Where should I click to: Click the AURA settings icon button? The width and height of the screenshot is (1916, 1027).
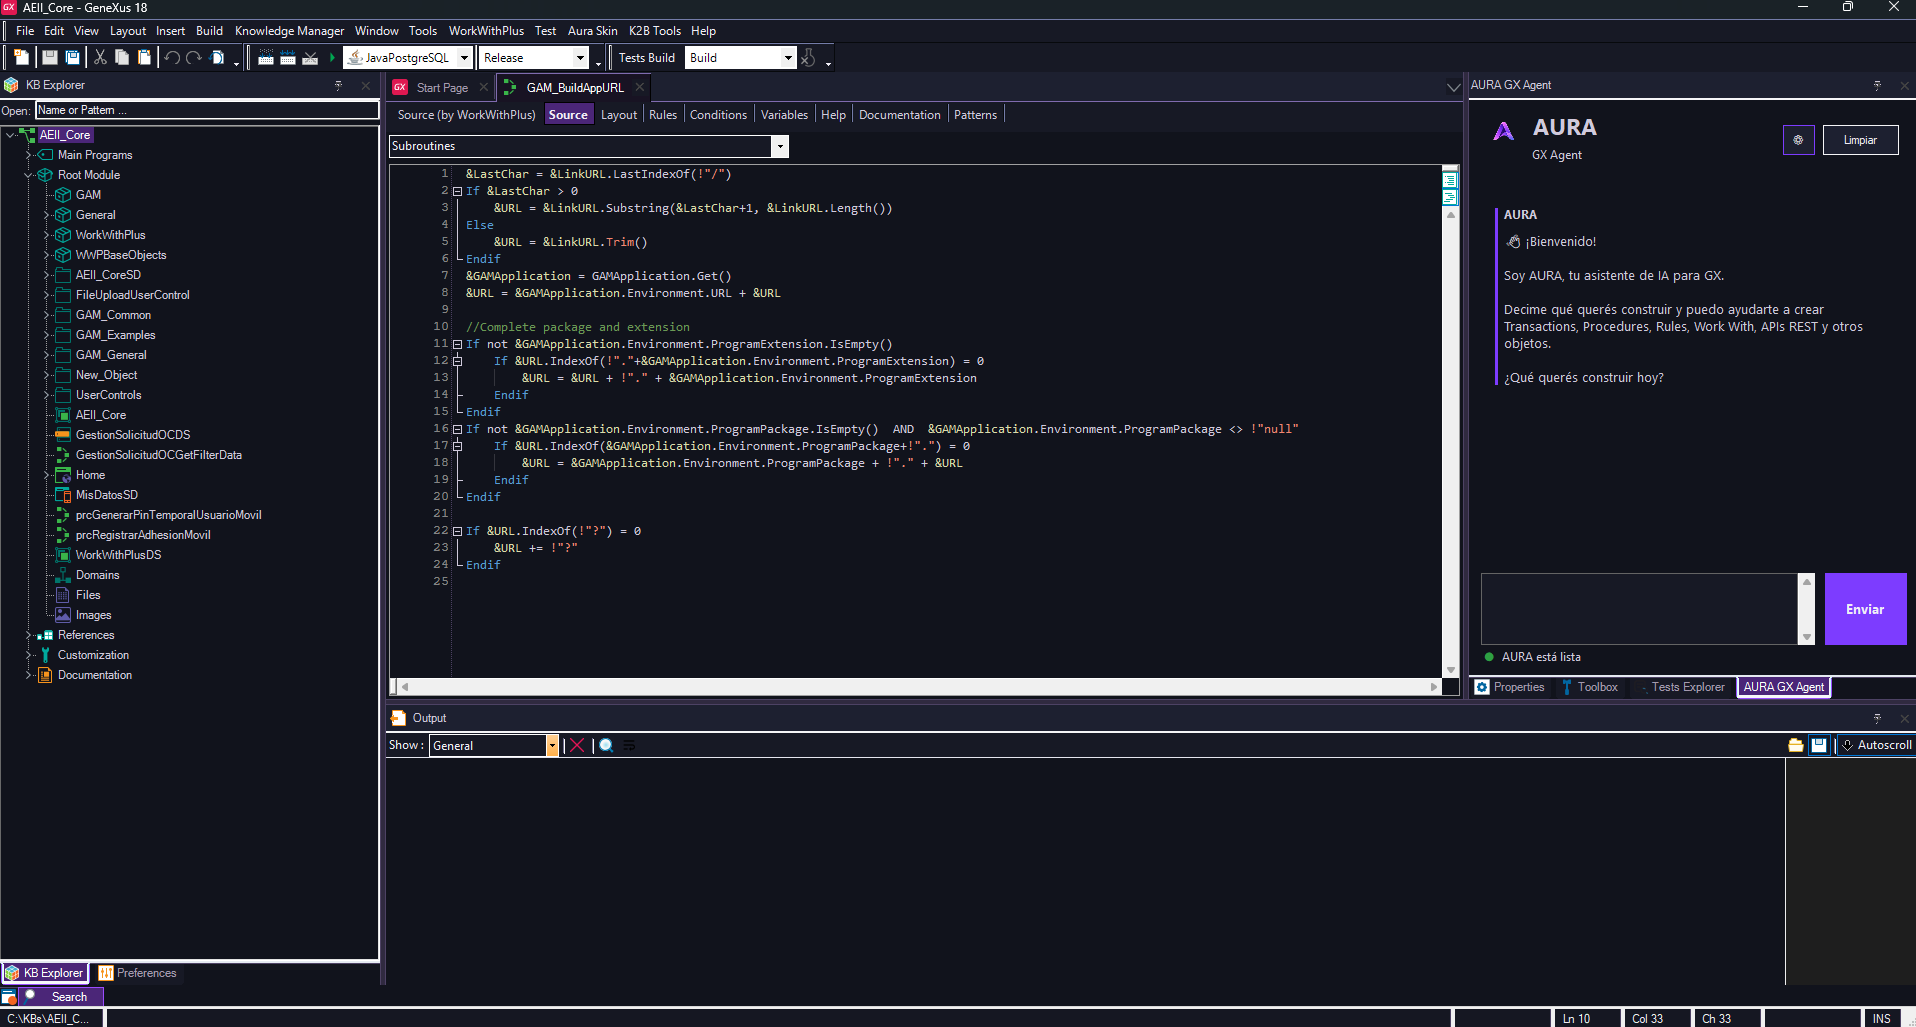point(1798,140)
